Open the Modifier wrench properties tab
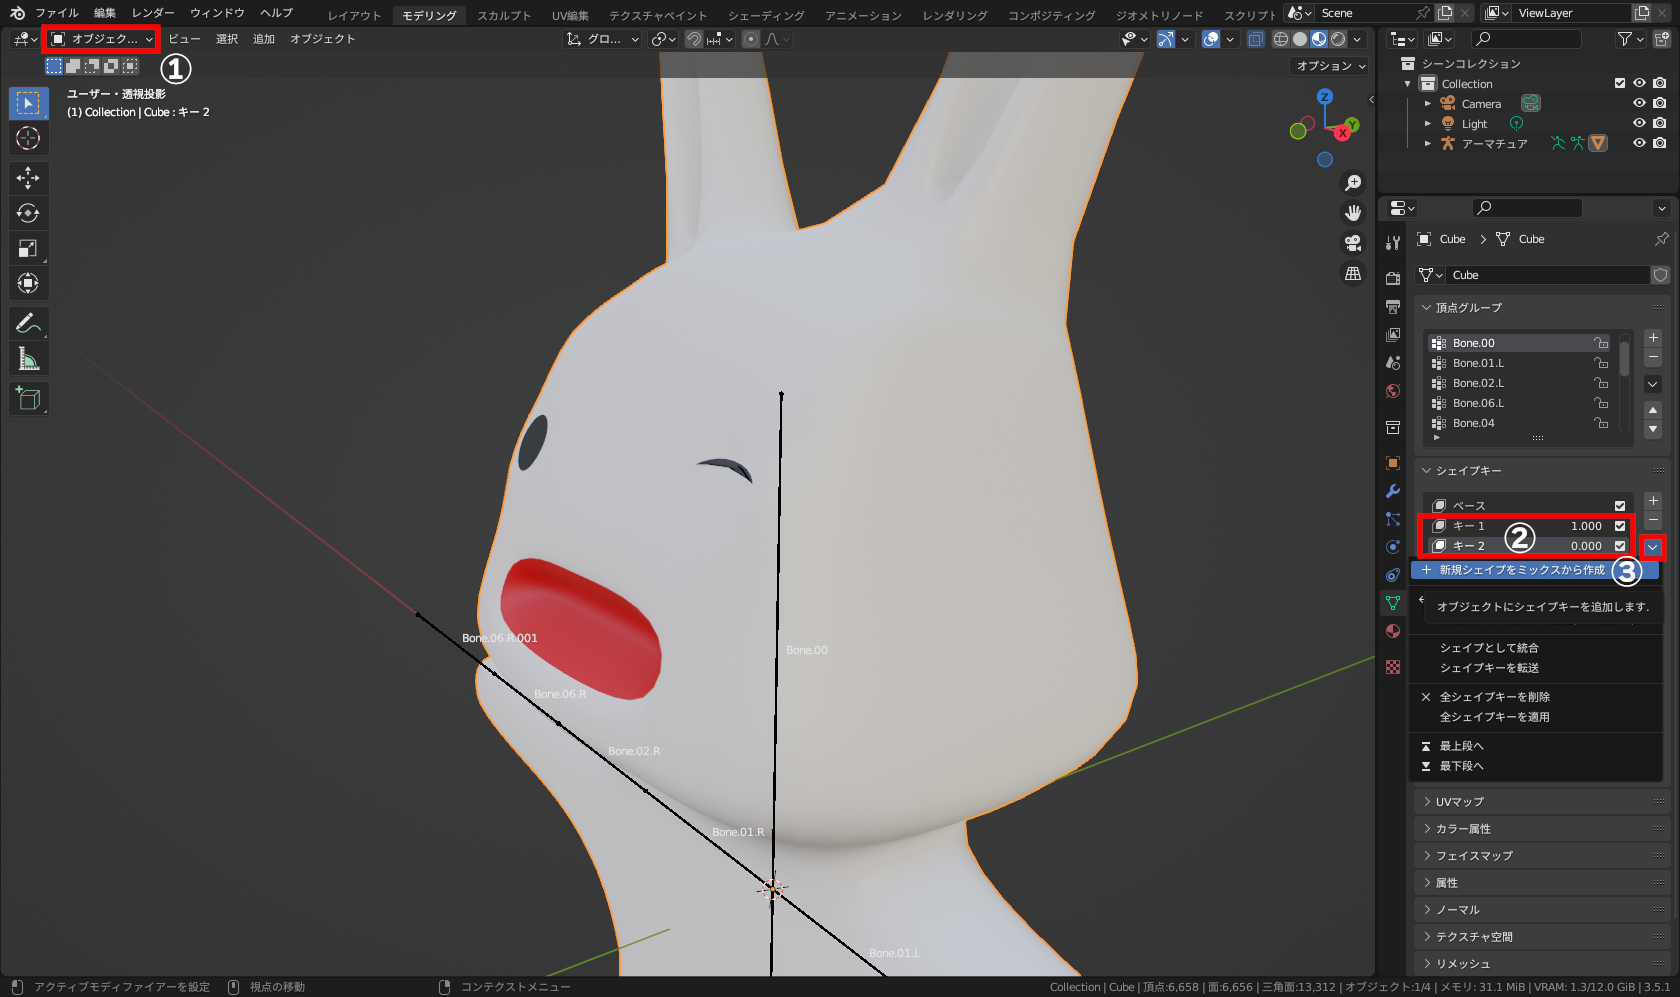This screenshot has height=997, width=1680. pyautogui.click(x=1393, y=491)
